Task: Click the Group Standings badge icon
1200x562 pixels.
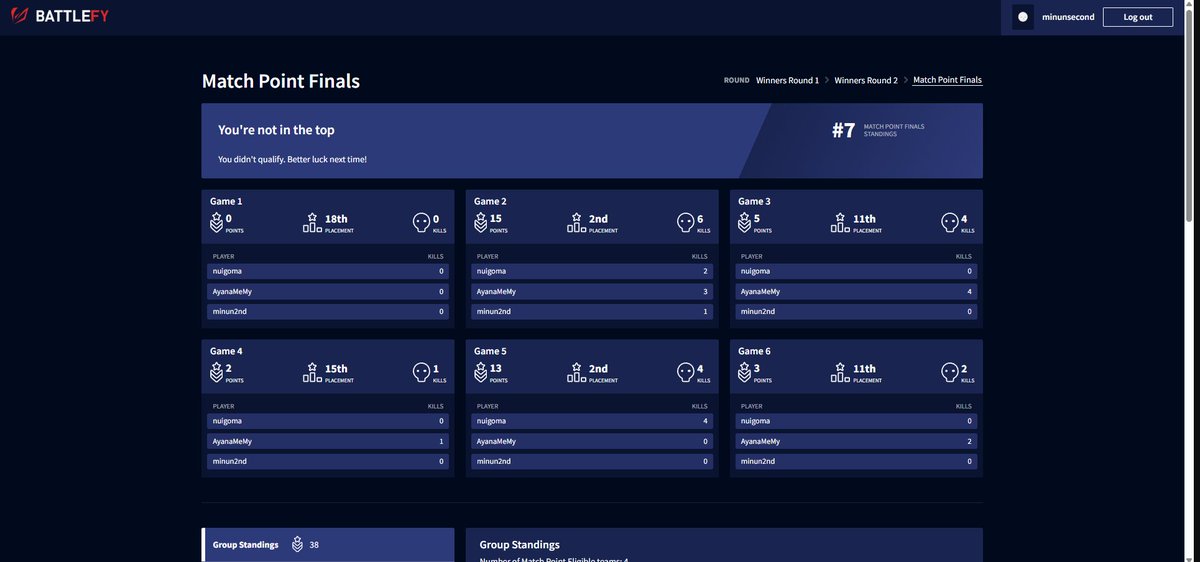Action: coord(297,545)
